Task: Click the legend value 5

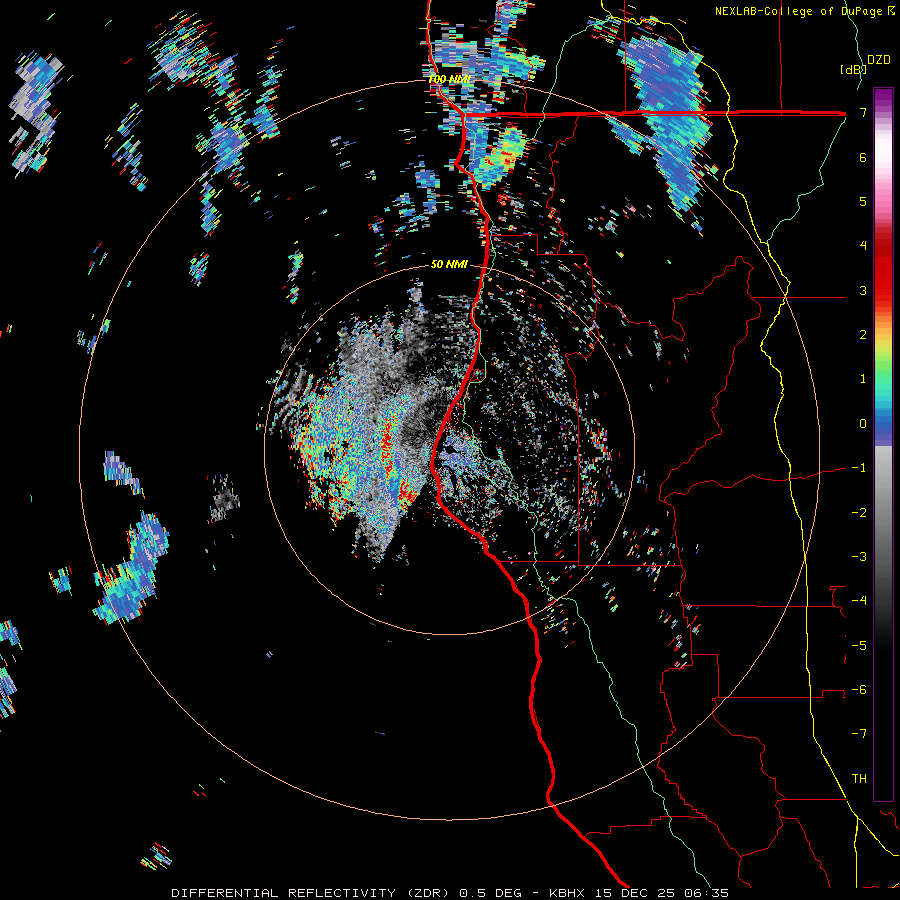Action: tap(863, 201)
